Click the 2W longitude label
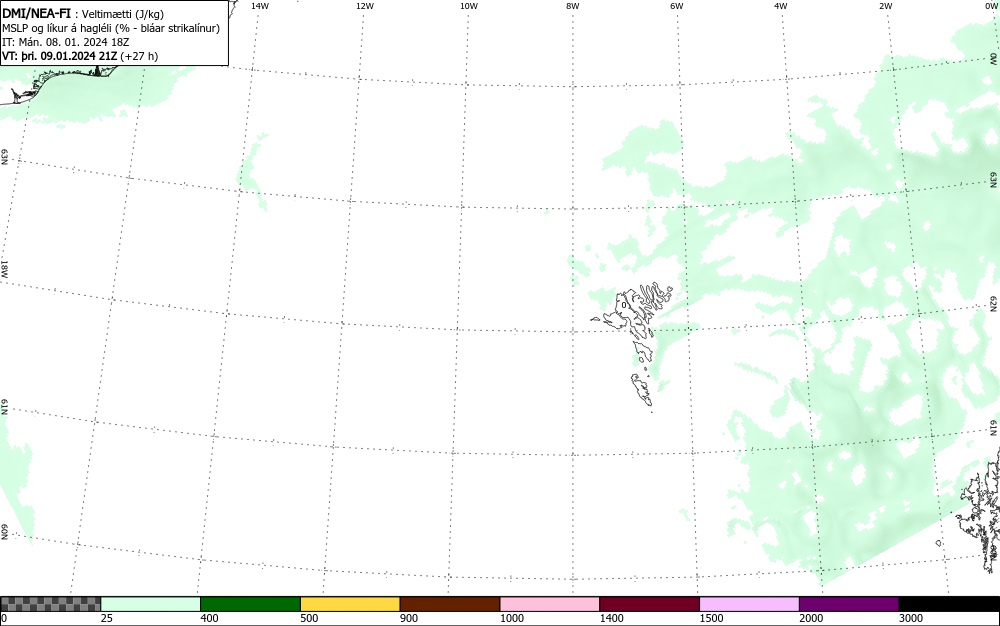 (885, 6)
